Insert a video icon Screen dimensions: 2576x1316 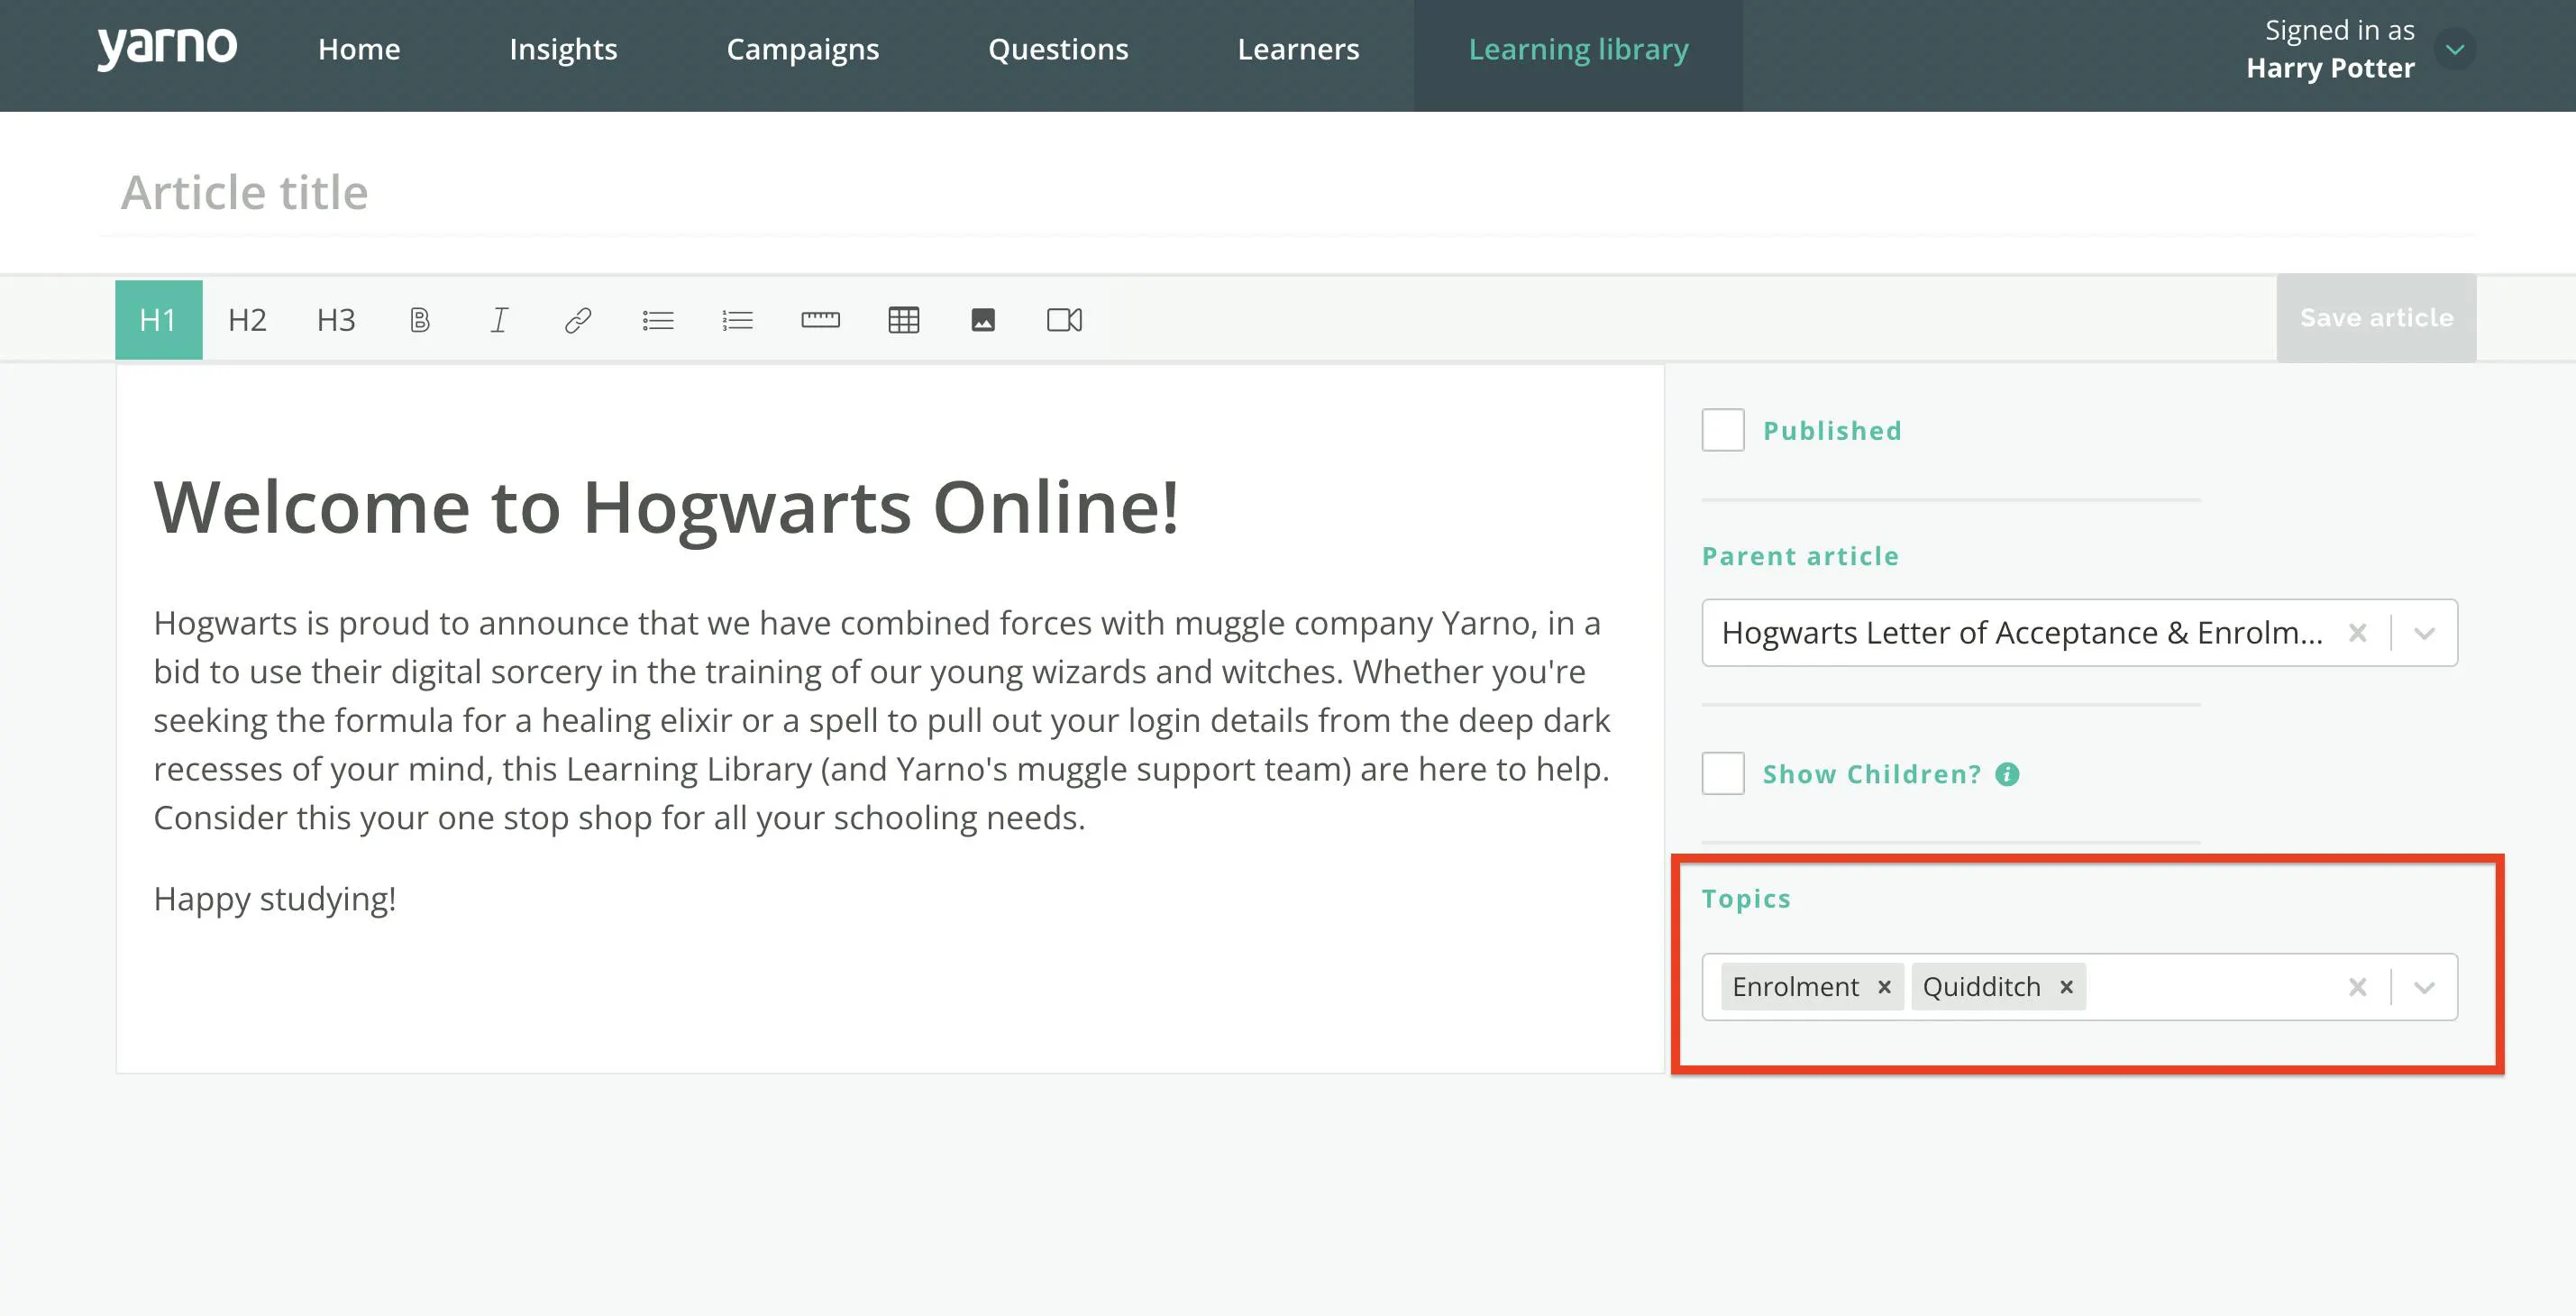1064,320
